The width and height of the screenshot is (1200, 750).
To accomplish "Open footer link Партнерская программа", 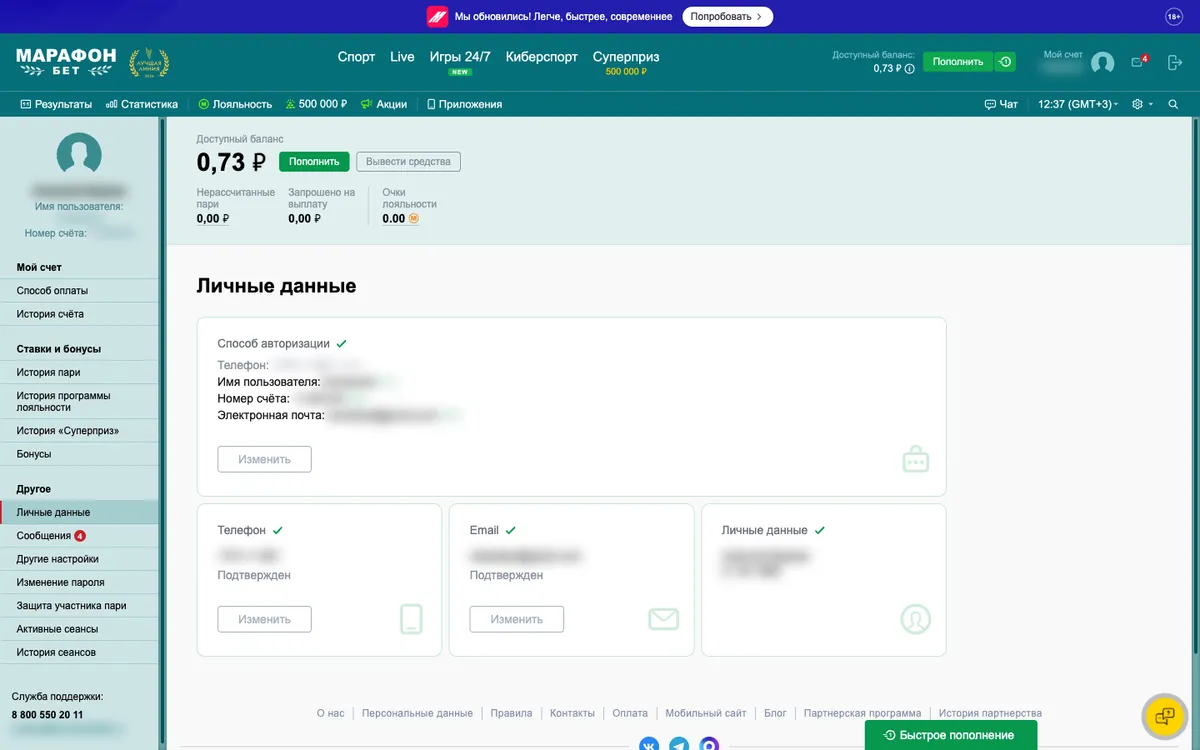I will 862,713.
